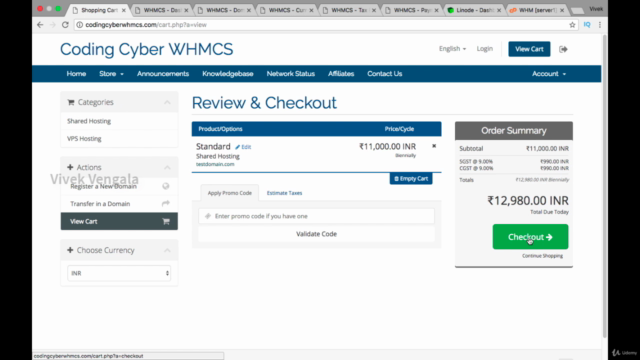The height and width of the screenshot is (360, 640).
Task: Click the browser forward arrow
Action: pyautogui.click(x=52, y=24)
